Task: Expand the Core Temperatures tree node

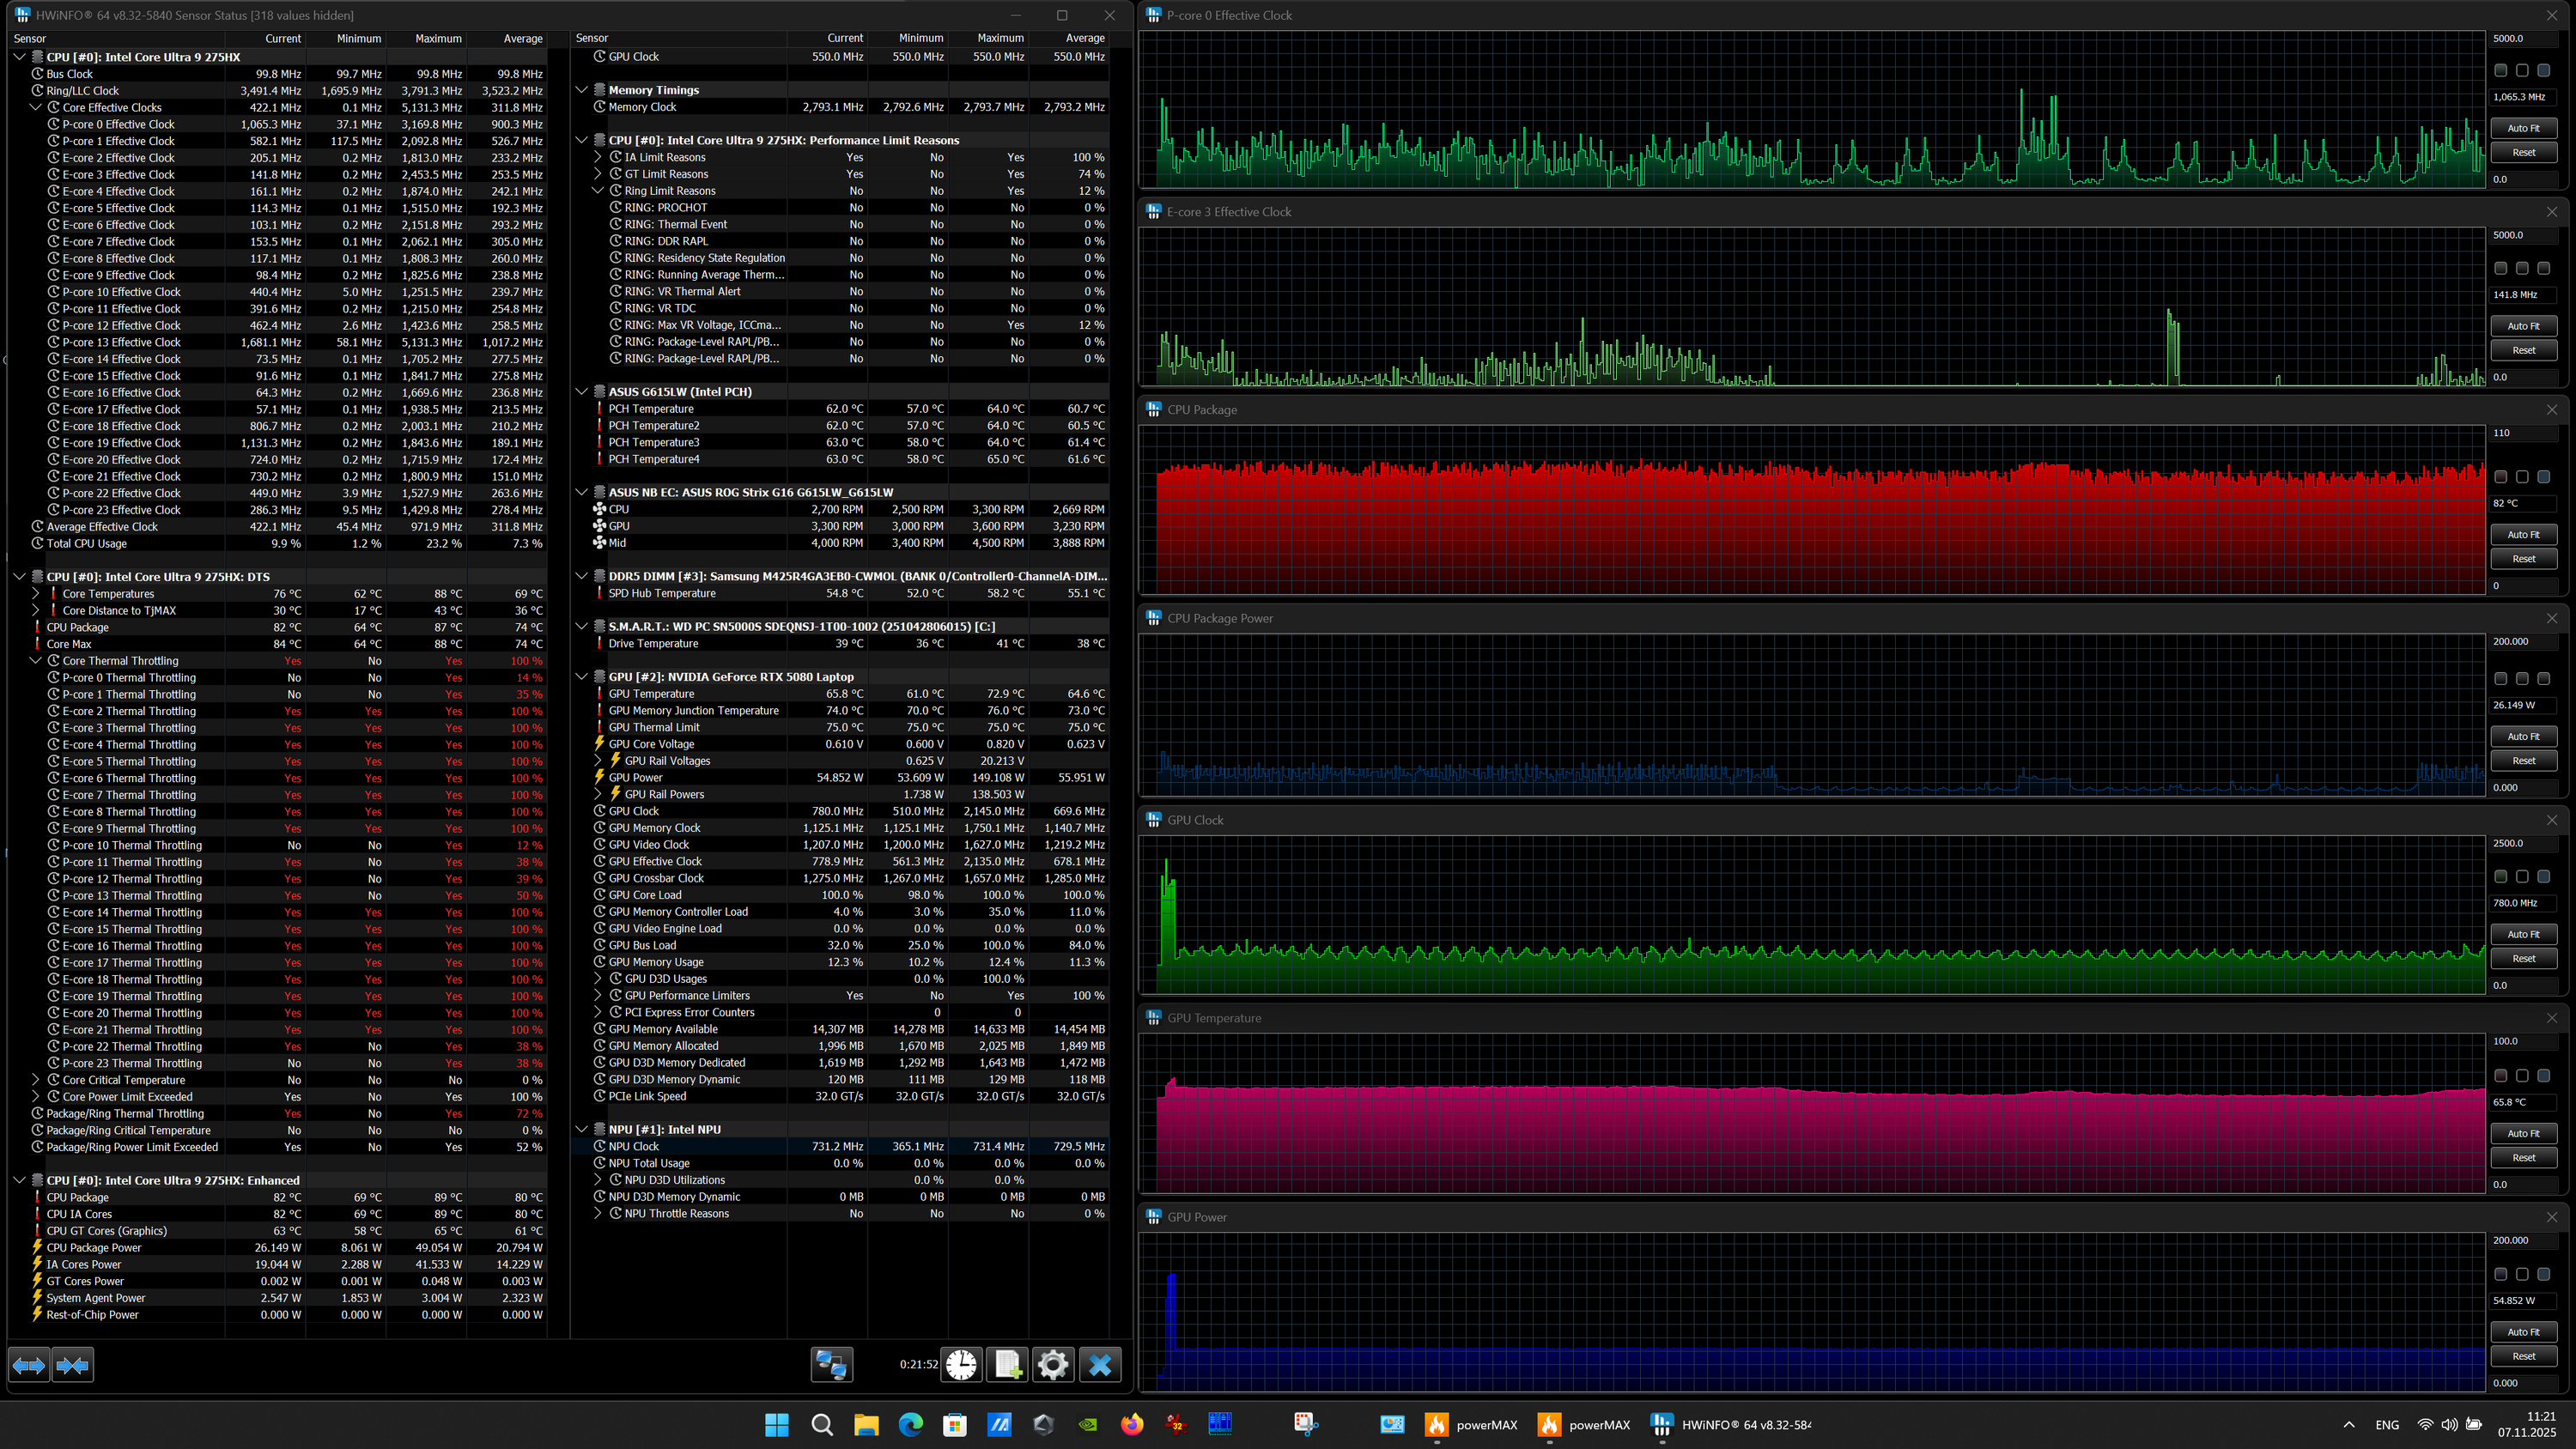Action: pos(36,594)
